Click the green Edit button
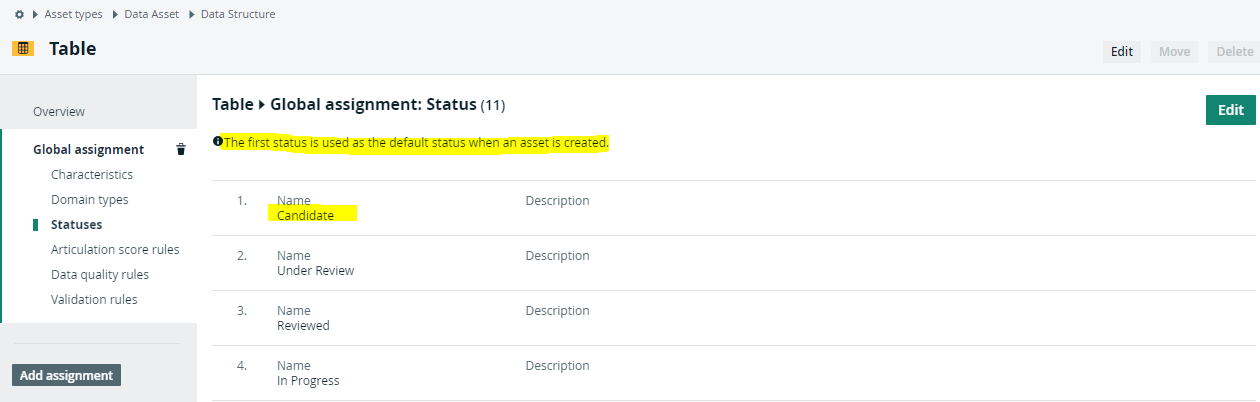This screenshot has width=1260, height=402. tap(1230, 110)
